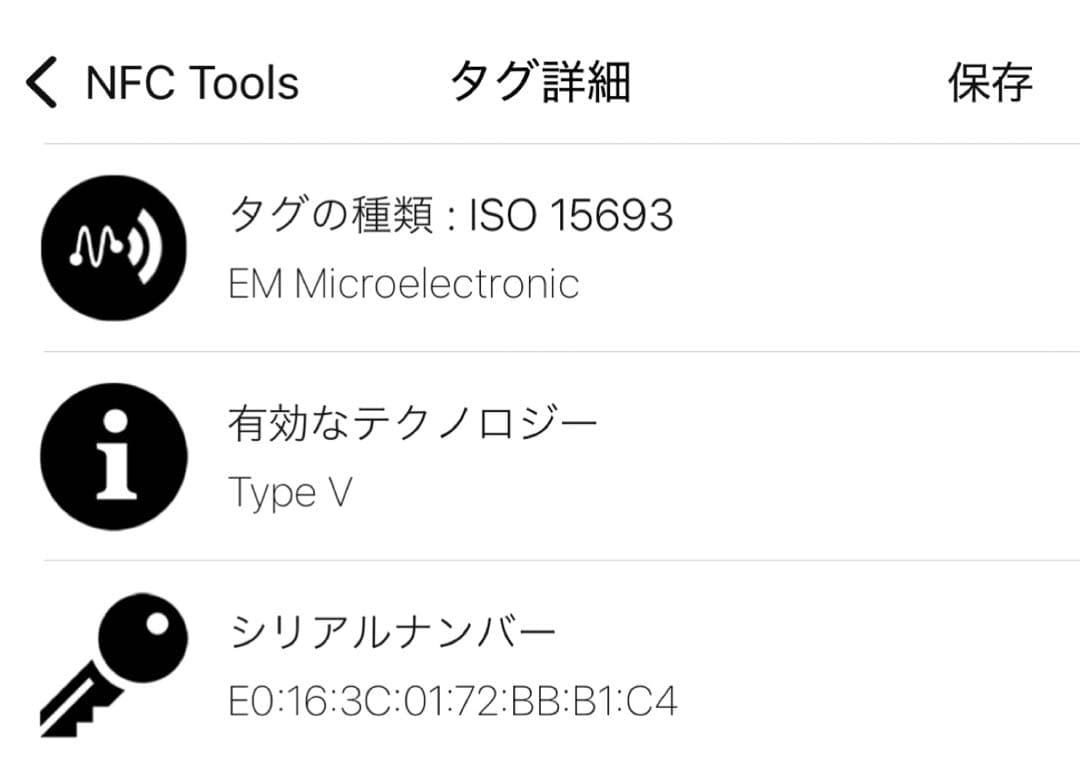This screenshot has height=761, width=1080.
Task: Click divider between technology and serial number rows
Action: (560, 560)
